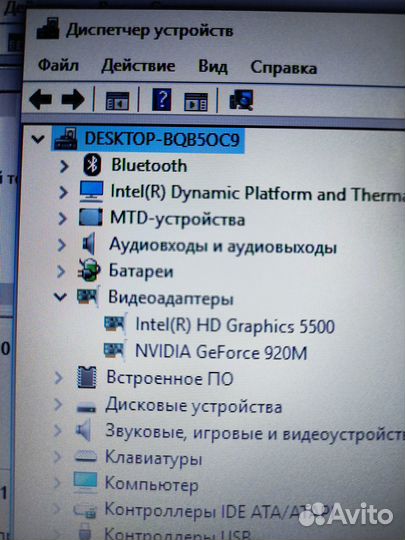Expand the Компьютер category
This screenshot has width=405, height=540.
pyautogui.click(x=57, y=483)
